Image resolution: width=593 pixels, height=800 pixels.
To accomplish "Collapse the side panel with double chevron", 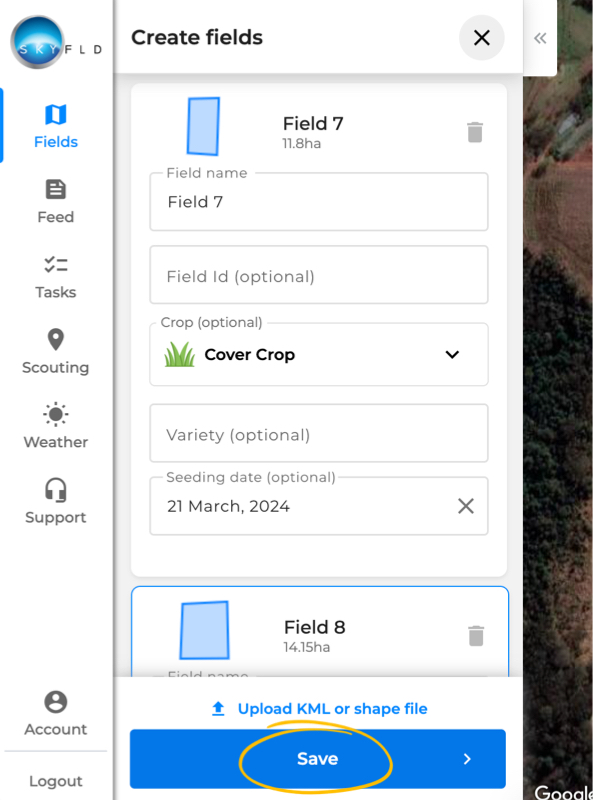I will click(x=540, y=38).
